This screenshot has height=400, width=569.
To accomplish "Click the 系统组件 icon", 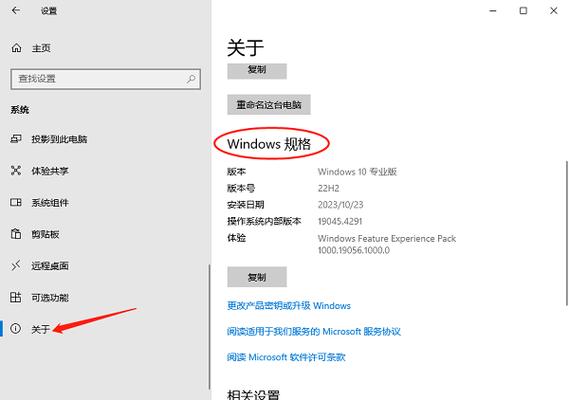I will click(16, 202).
